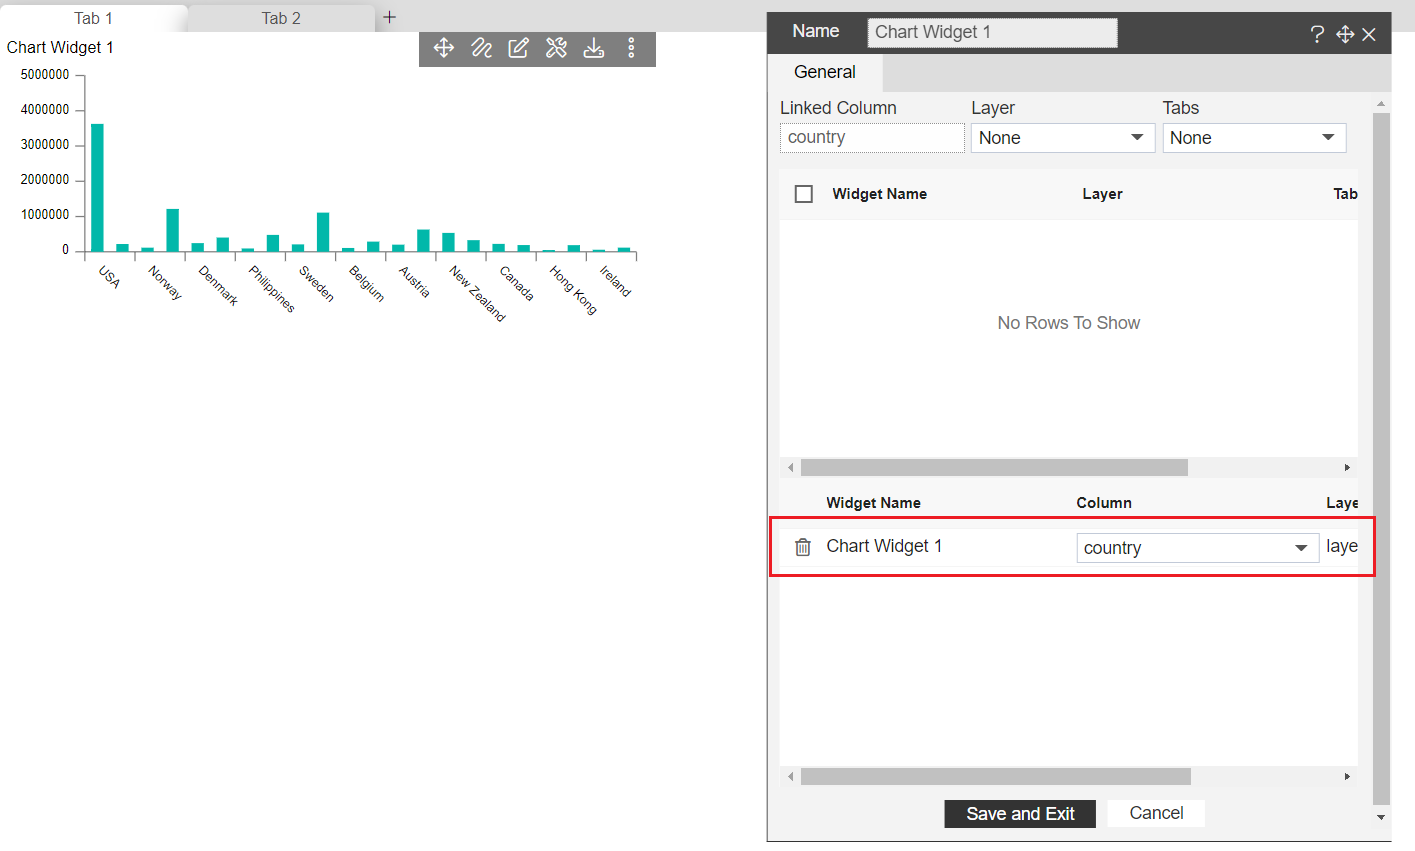Click the tall USA bar in chart
1415x851 pixels.
tap(97, 187)
